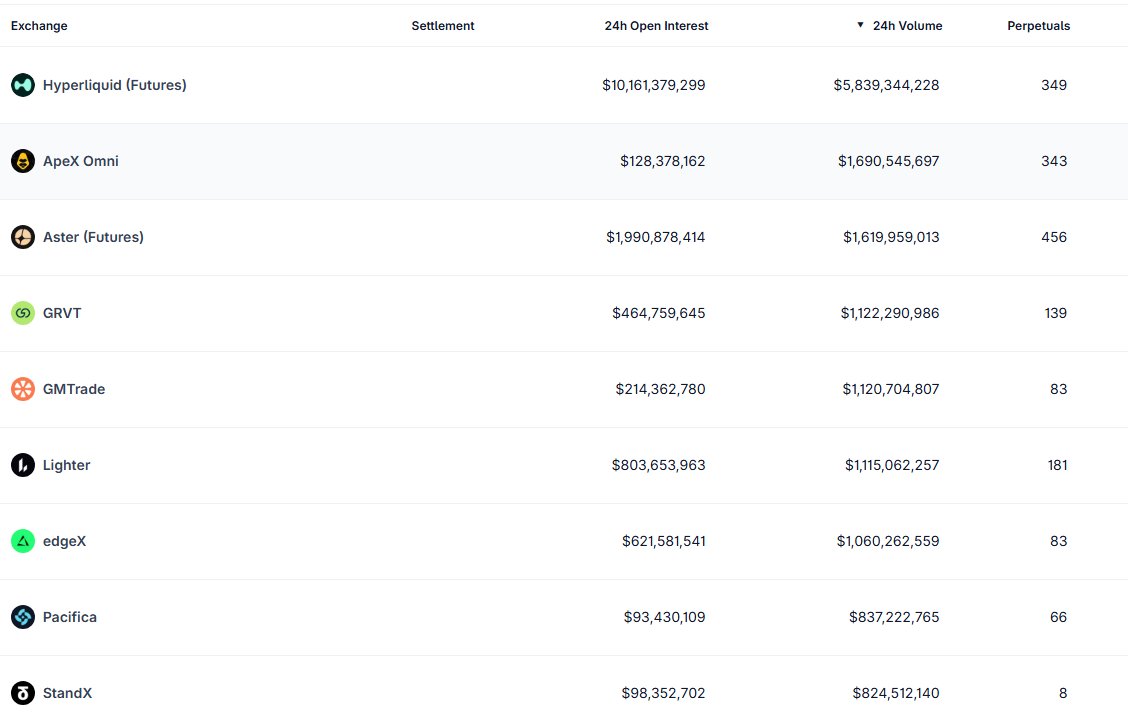Select Aster volume $1,619,959,013

pos(891,237)
